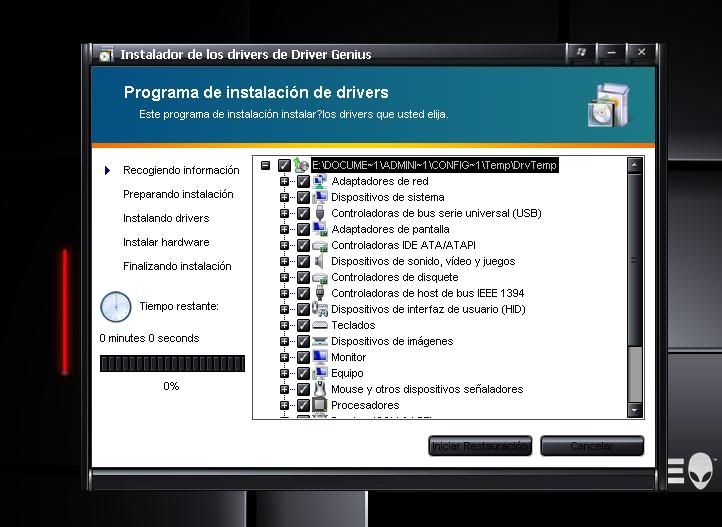
Task: Click the title bar application icon
Action: point(106,55)
